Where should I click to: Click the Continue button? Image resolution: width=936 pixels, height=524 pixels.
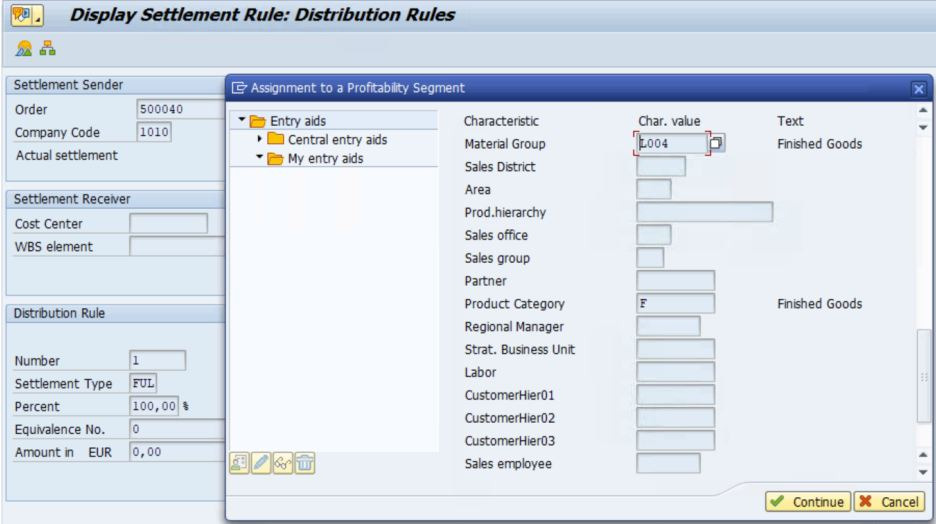(808, 502)
